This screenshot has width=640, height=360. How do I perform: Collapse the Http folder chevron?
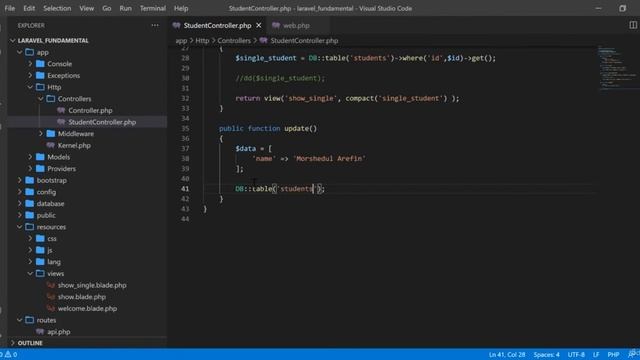click(30, 87)
